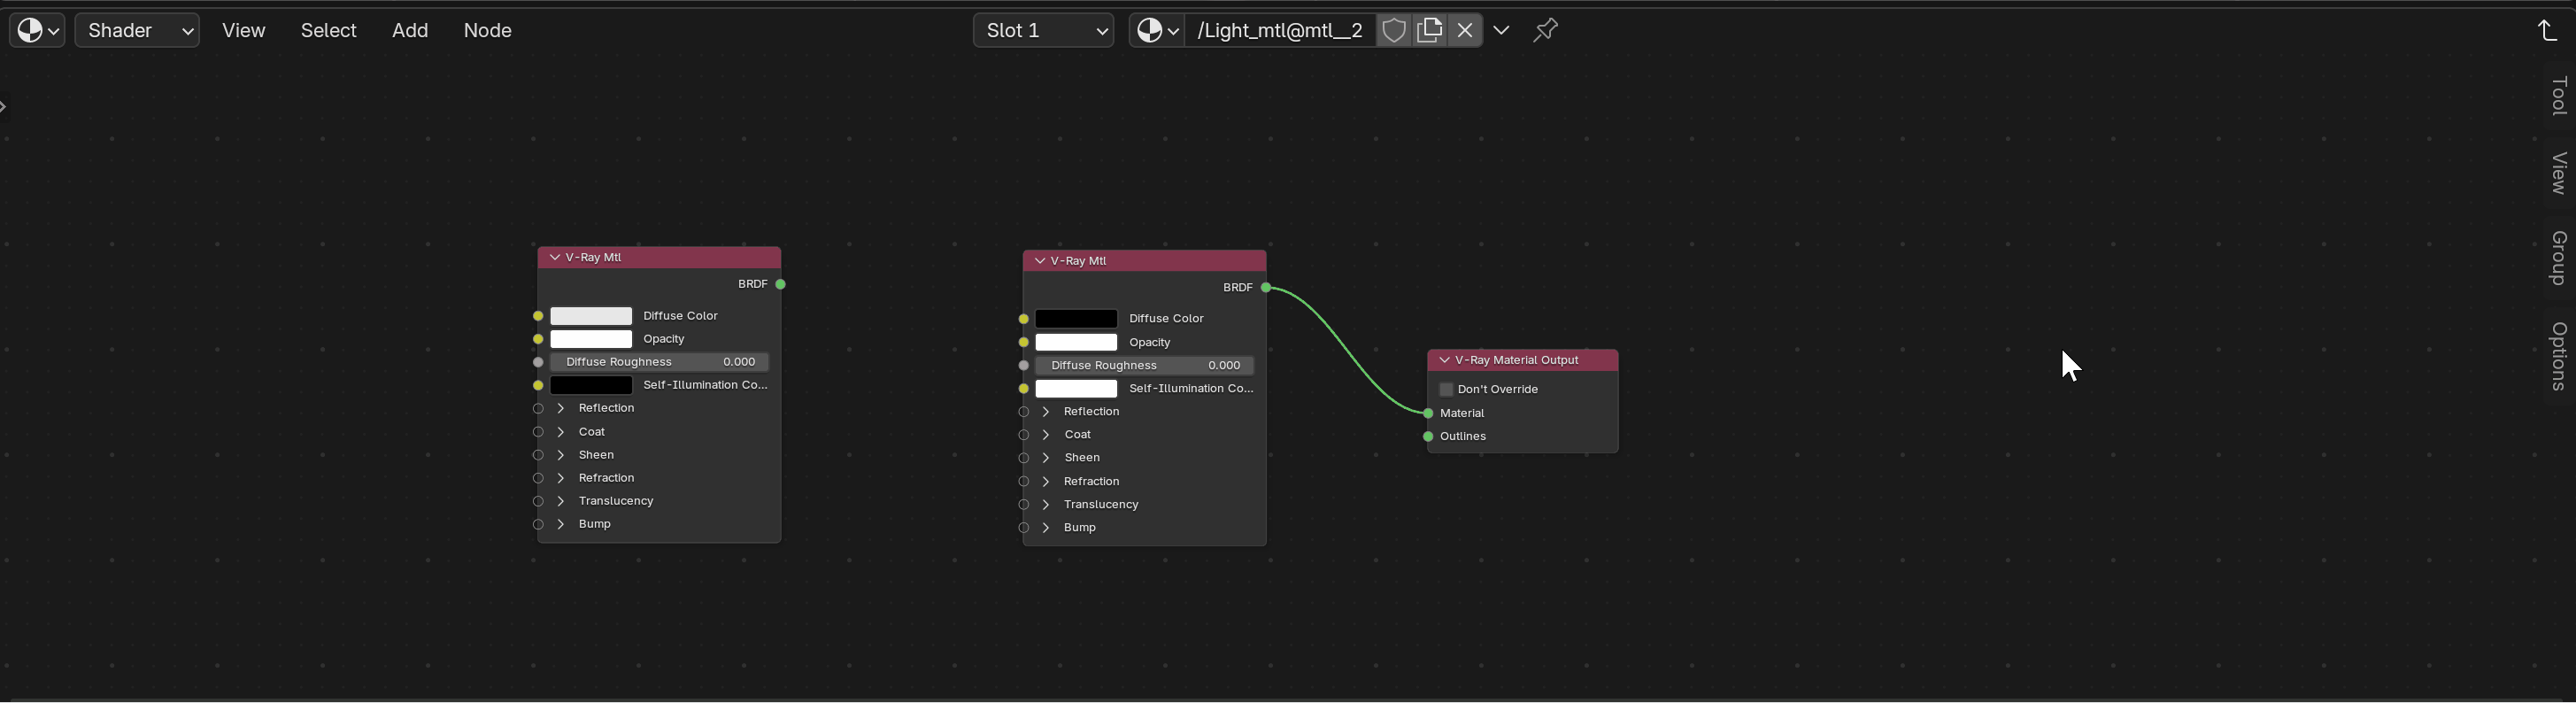Screen dimensions: 2576x703
Task: Open left node's black Self-Illumination swatch
Action: (591, 385)
